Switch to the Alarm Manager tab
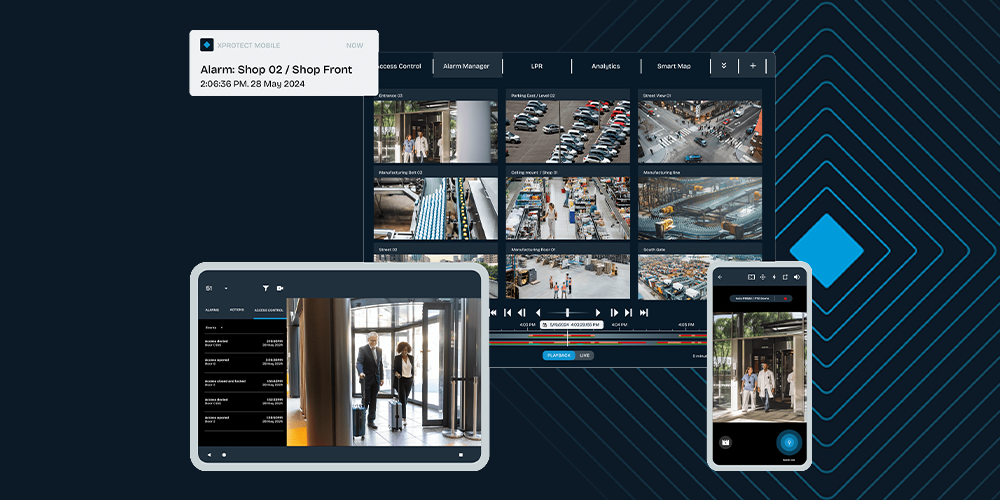Viewport: 1000px width, 500px height. (x=466, y=66)
